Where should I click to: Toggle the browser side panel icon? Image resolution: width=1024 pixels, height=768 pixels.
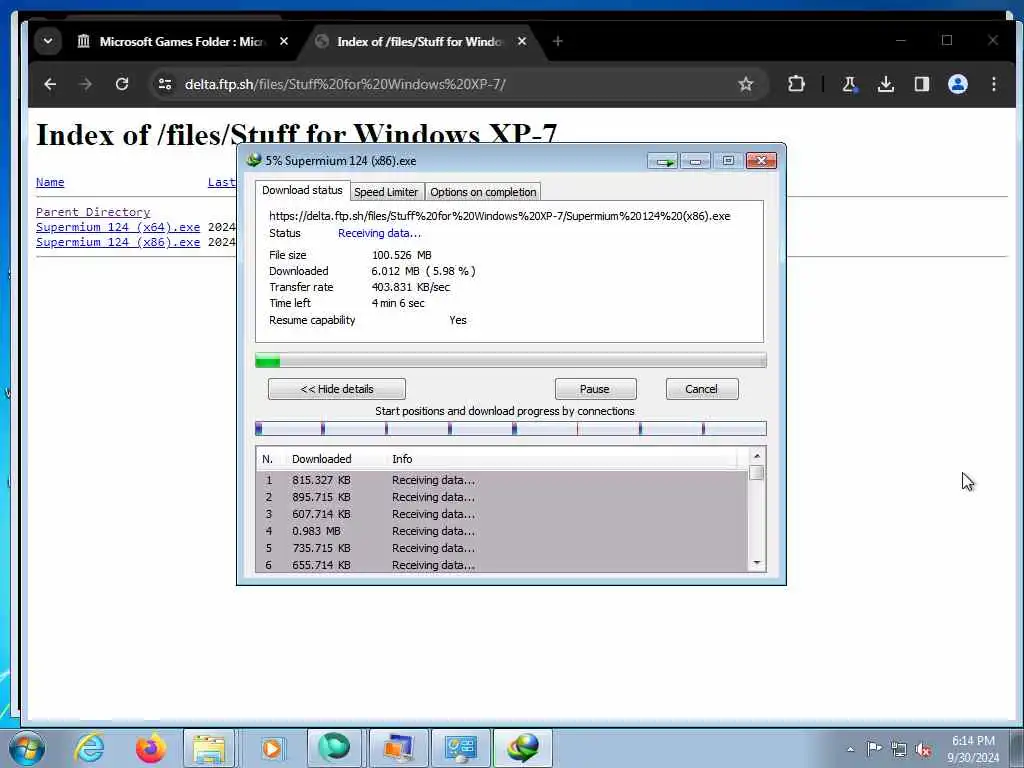pyautogui.click(x=921, y=84)
